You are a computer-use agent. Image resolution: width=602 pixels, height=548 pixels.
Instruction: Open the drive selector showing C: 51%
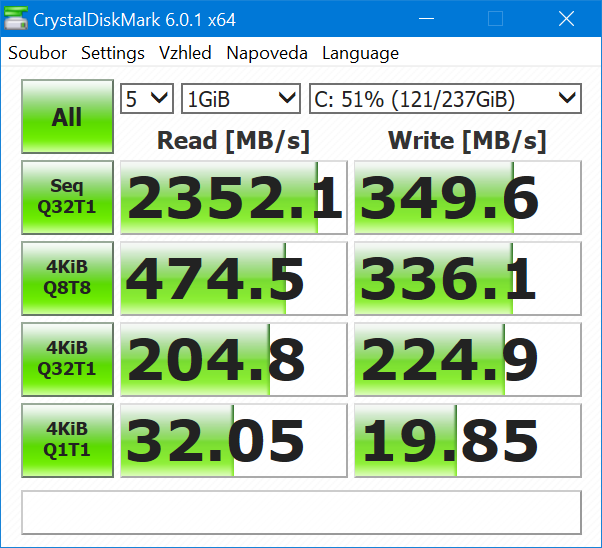coord(444,98)
